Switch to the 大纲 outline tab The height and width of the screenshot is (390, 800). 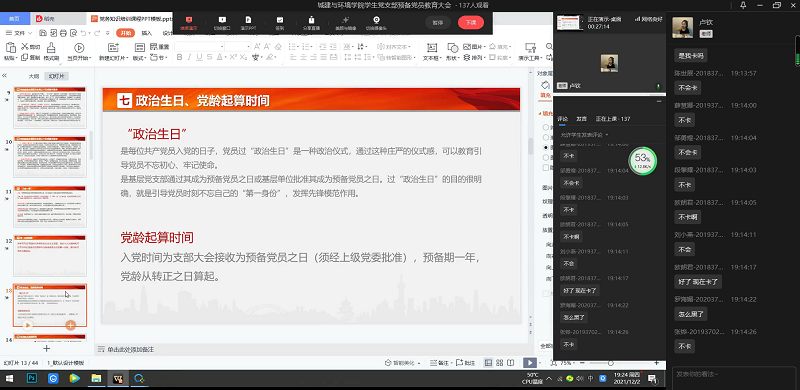pyautogui.click(x=34, y=76)
